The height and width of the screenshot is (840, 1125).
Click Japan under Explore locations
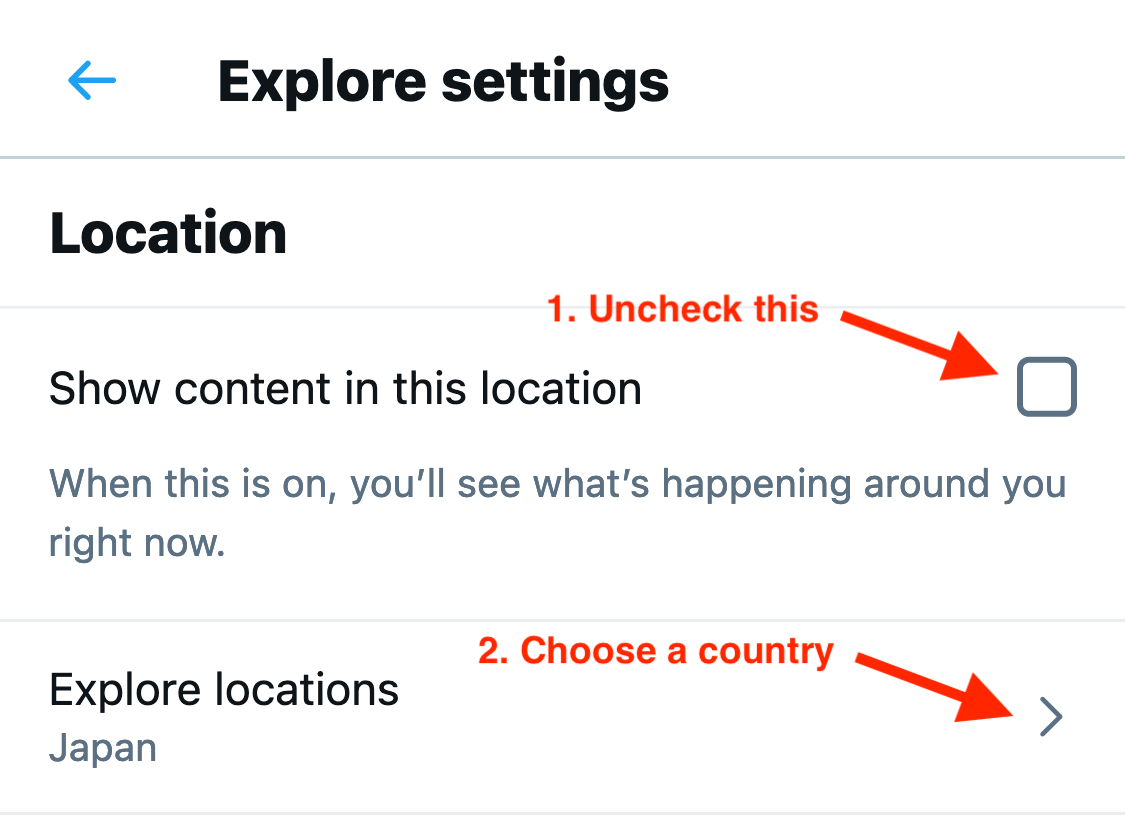point(103,747)
